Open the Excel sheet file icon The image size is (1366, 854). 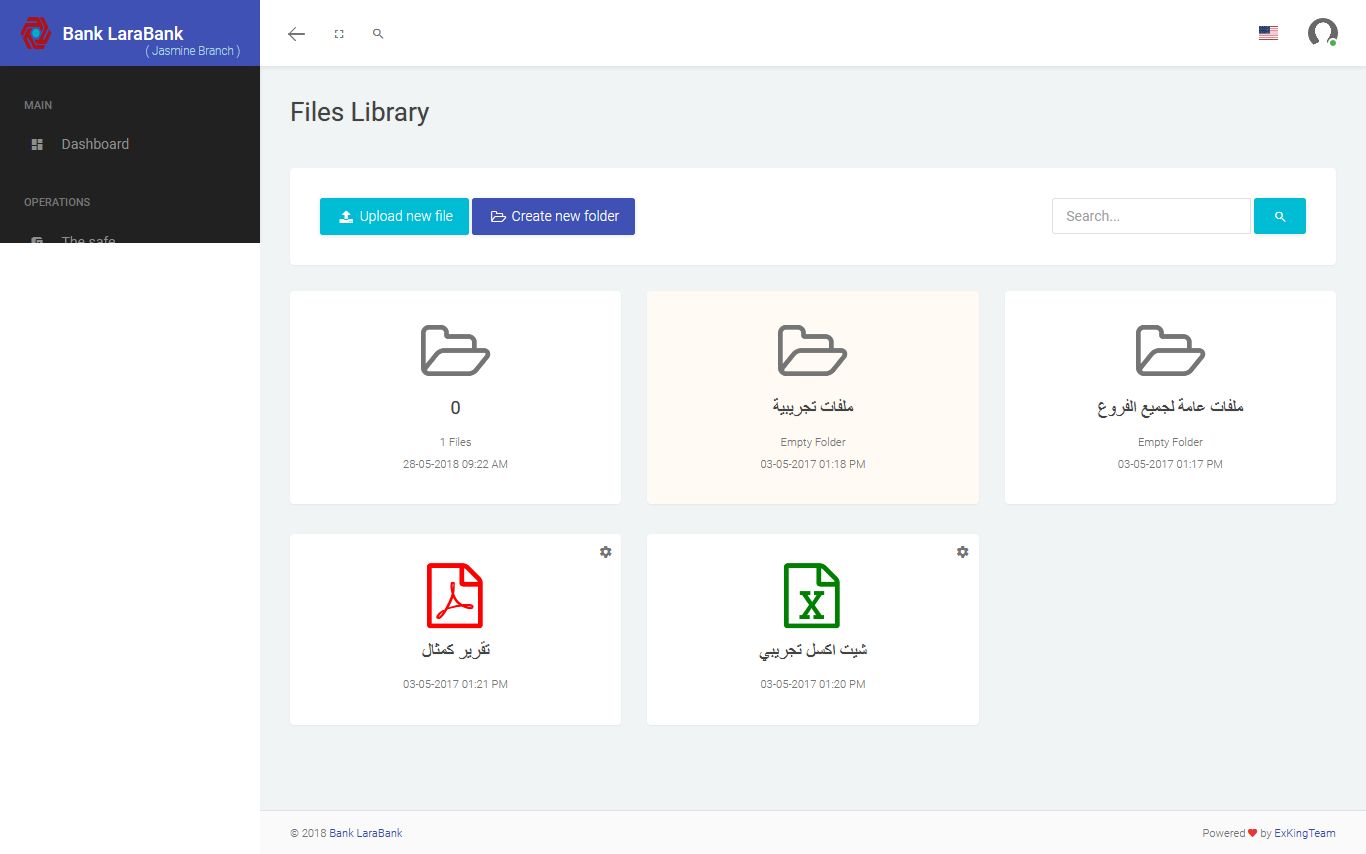click(x=812, y=595)
